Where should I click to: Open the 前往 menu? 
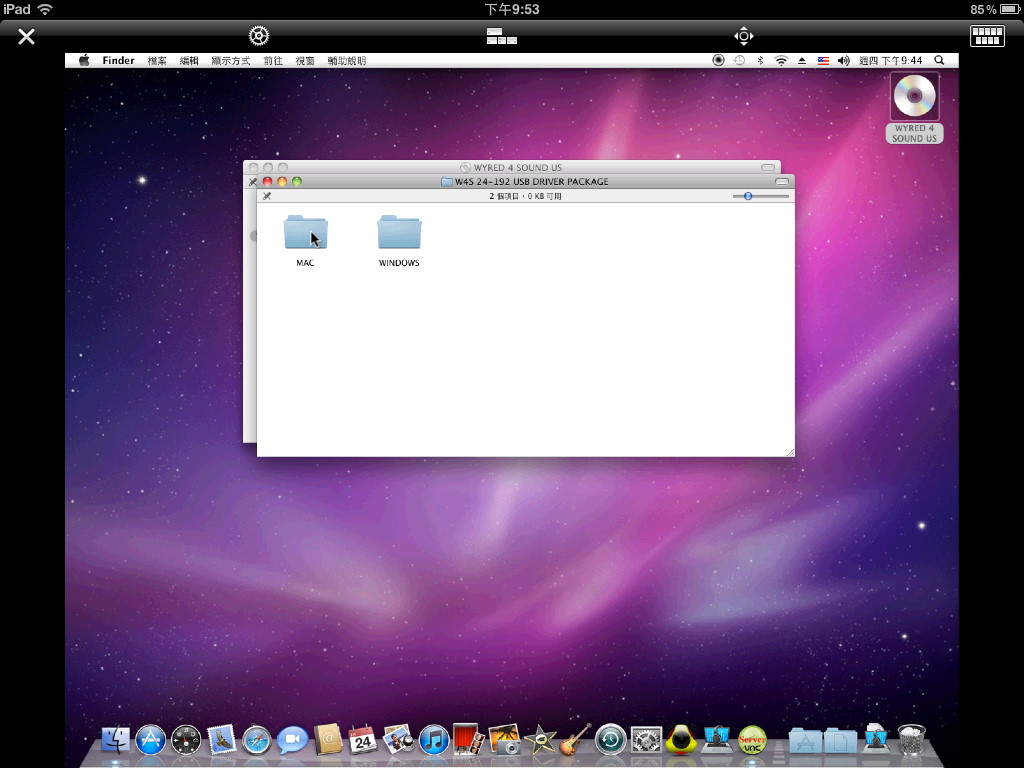(273, 60)
